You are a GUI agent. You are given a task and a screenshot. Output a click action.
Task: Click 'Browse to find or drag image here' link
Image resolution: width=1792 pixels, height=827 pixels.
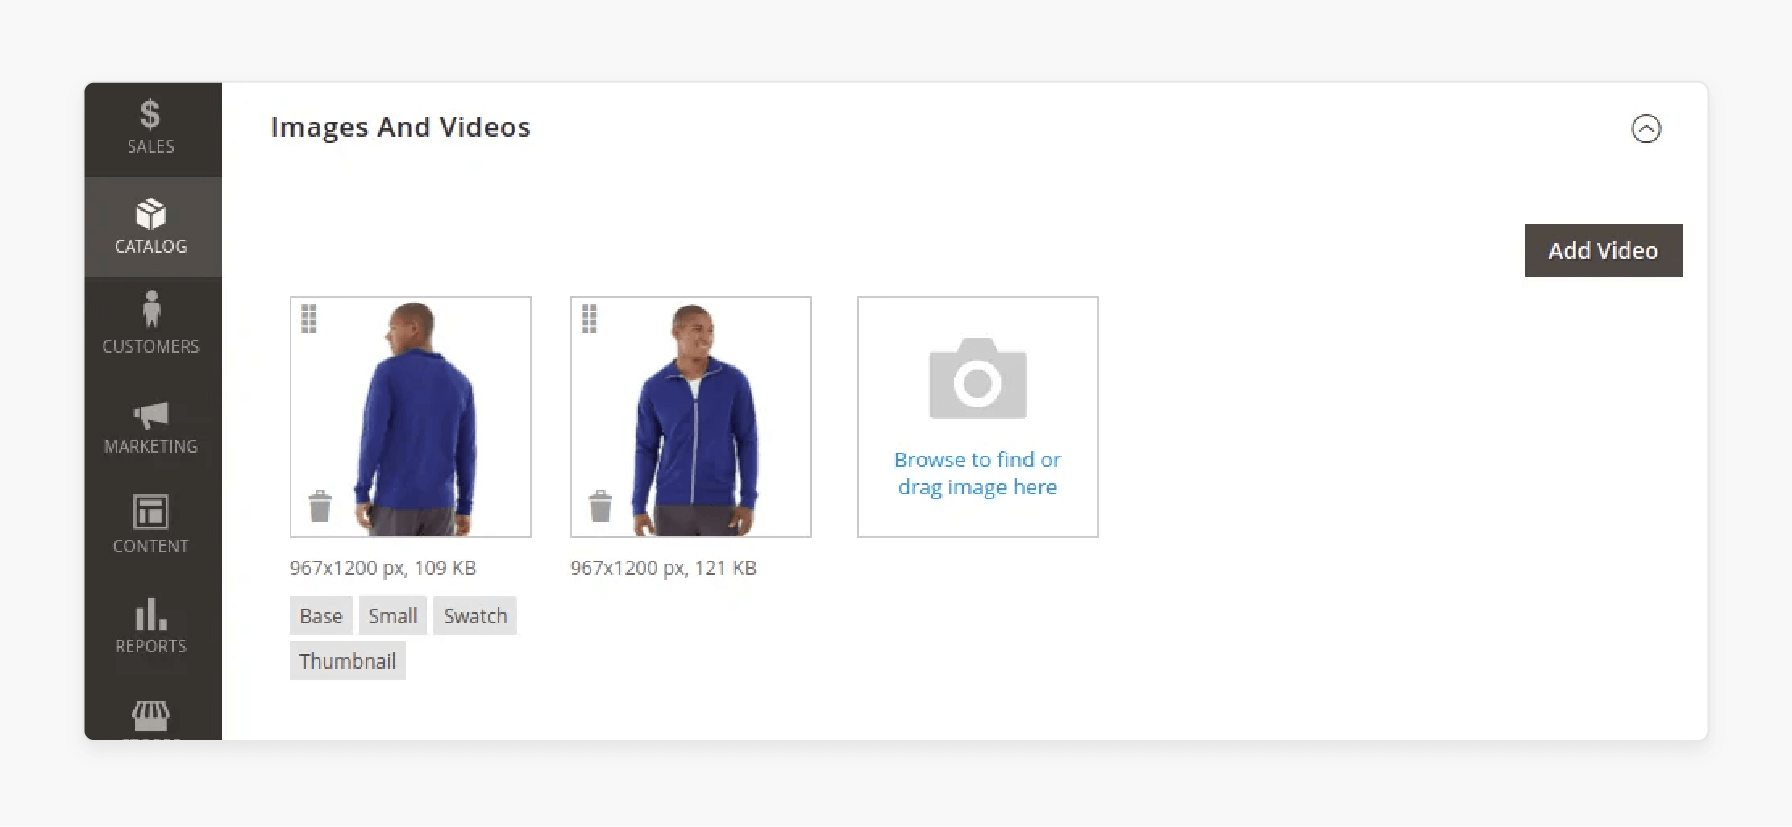pos(978,473)
